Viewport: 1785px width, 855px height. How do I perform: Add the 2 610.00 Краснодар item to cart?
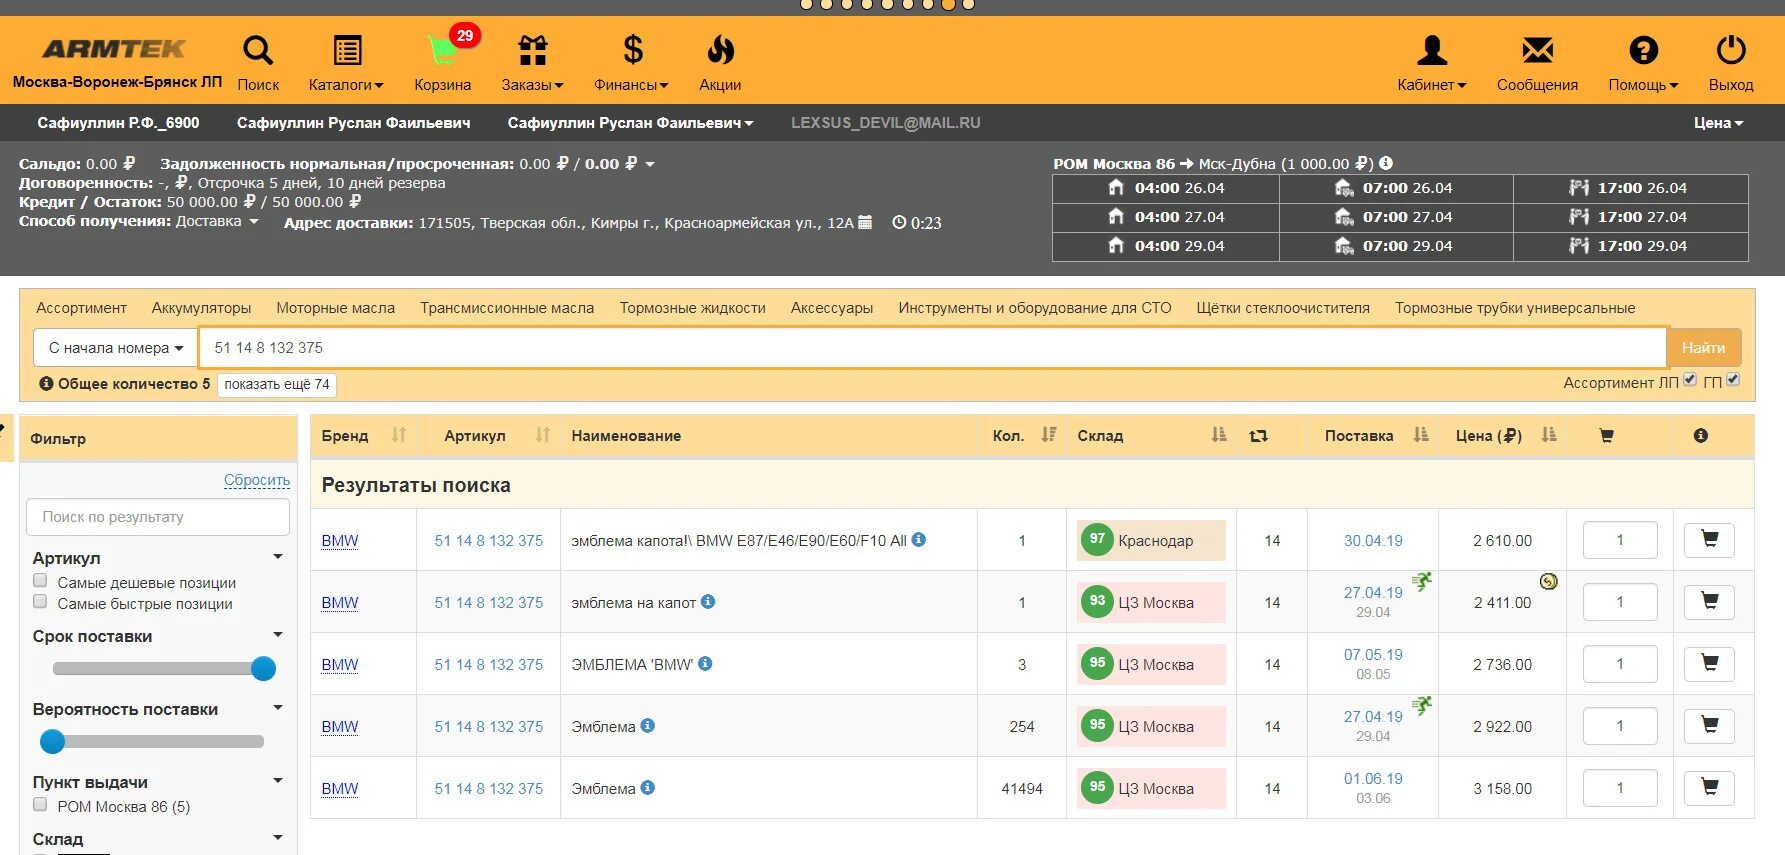pos(1709,540)
